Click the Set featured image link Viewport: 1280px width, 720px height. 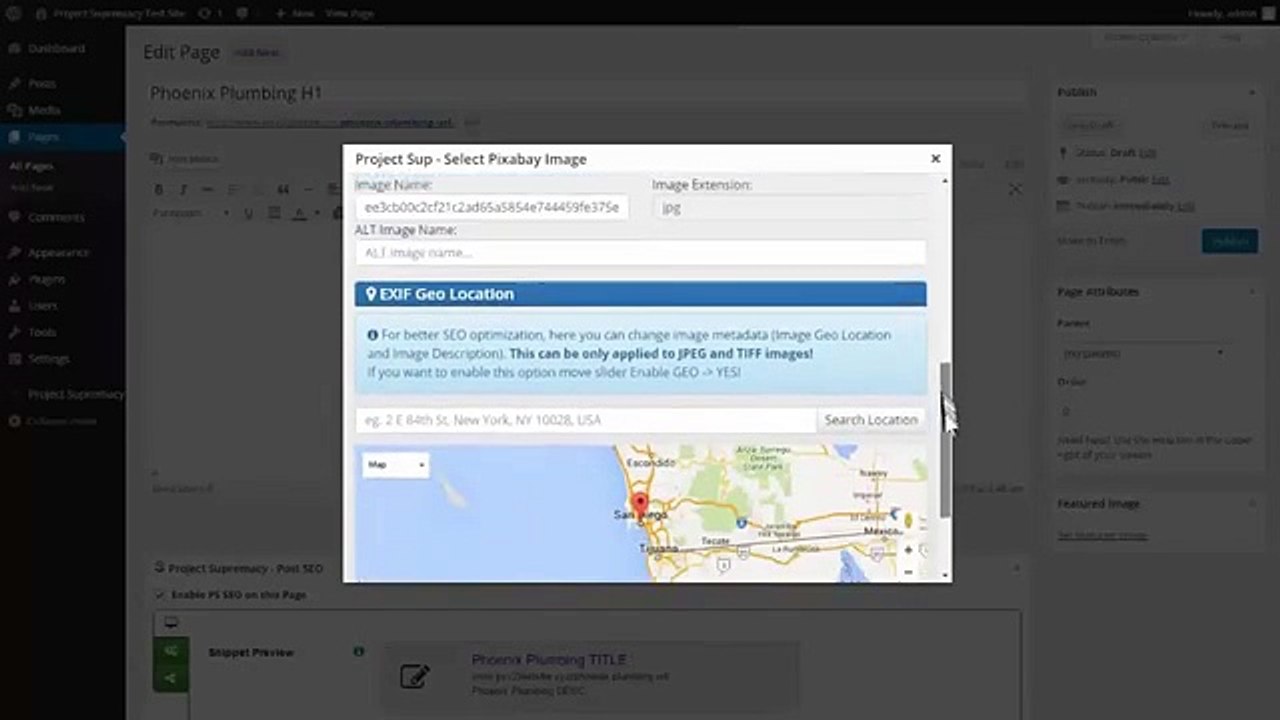point(1102,535)
